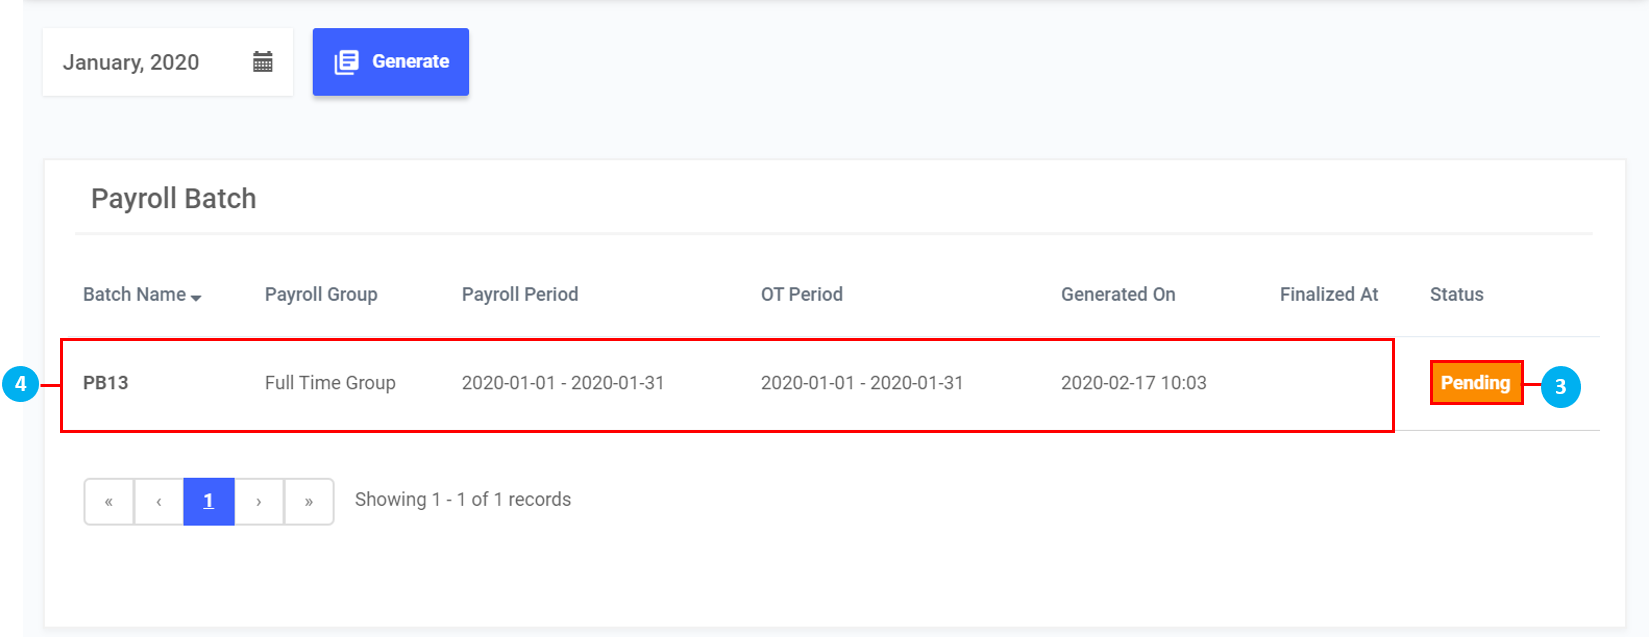Image resolution: width=1649 pixels, height=637 pixels.
Task: Click the blue number 4 callout marker
Action: click(20, 384)
